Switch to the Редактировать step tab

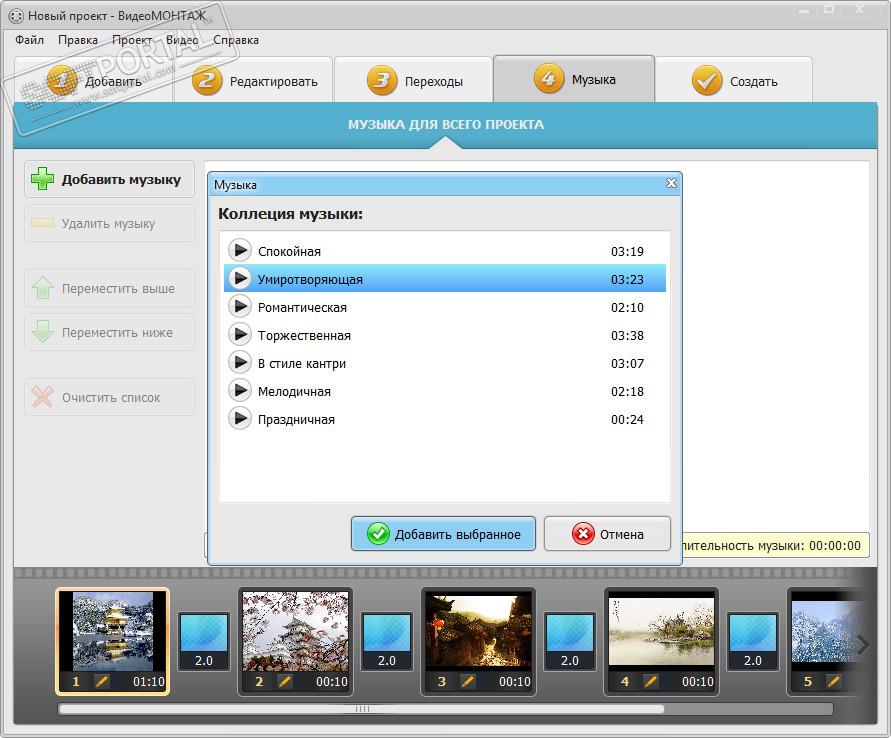click(253, 81)
